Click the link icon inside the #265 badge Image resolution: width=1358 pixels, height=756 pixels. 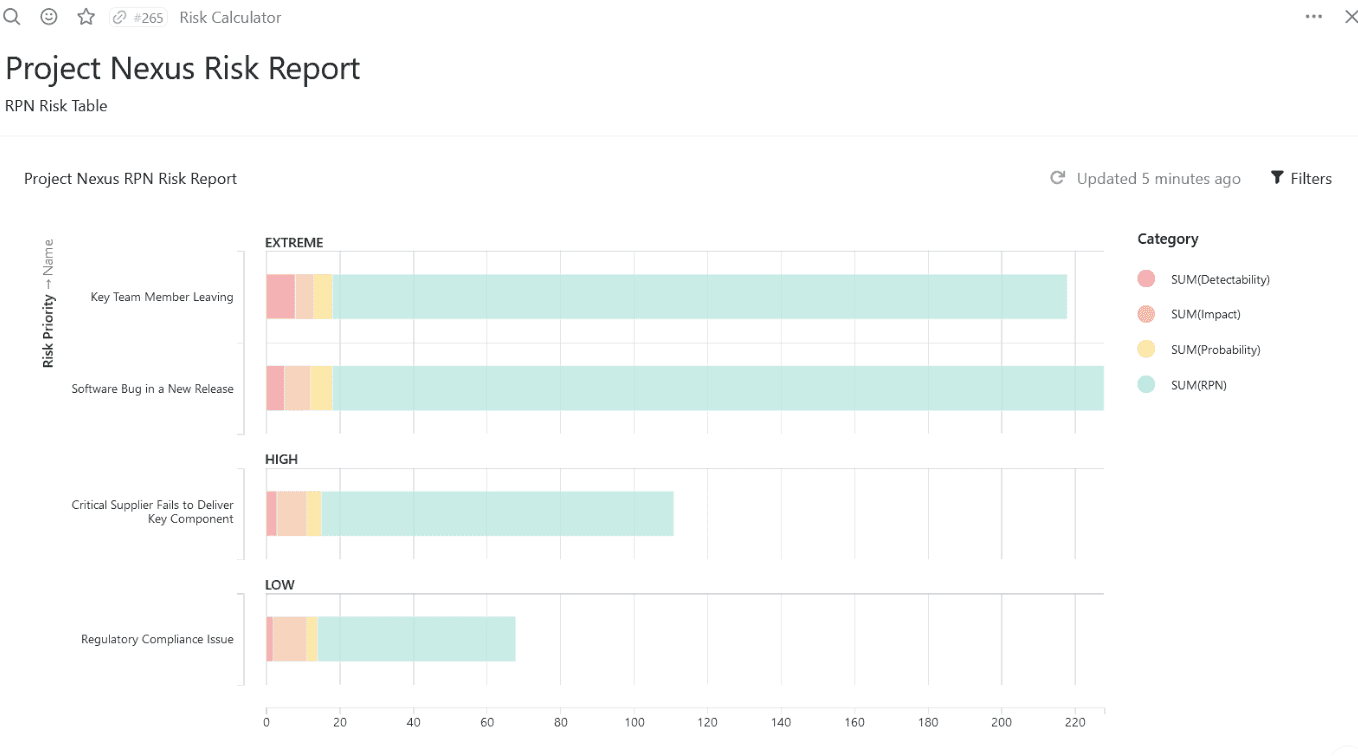pyautogui.click(x=122, y=16)
